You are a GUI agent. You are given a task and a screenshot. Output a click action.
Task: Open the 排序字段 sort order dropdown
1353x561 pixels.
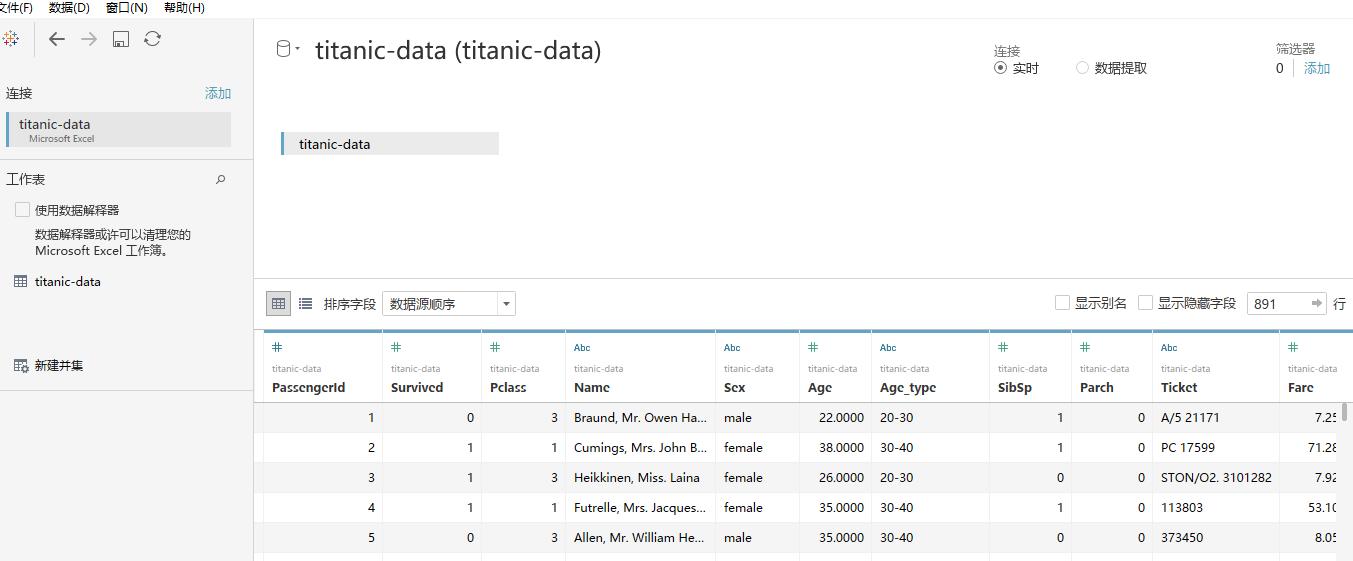tap(449, 303)
